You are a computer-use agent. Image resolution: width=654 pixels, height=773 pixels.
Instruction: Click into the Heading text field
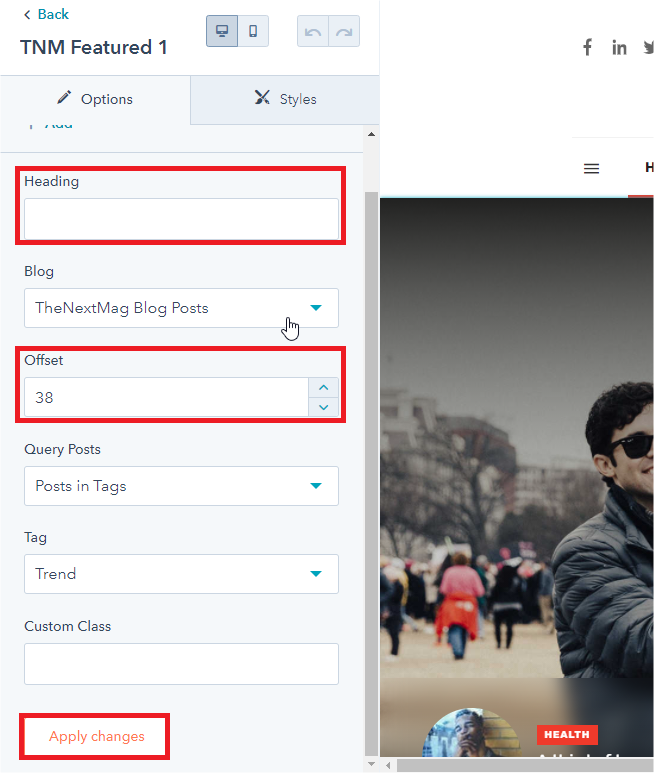(x=181, y=219)
